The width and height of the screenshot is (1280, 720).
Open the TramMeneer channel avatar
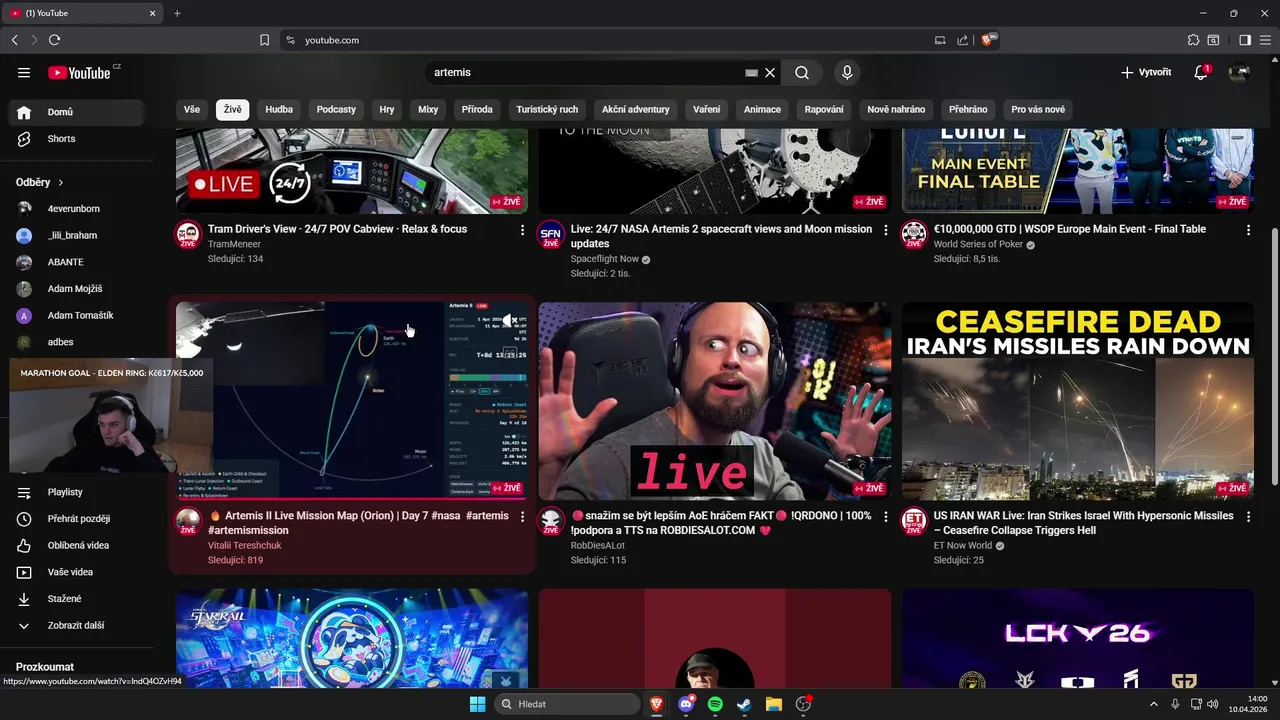(x=188, y=235)
